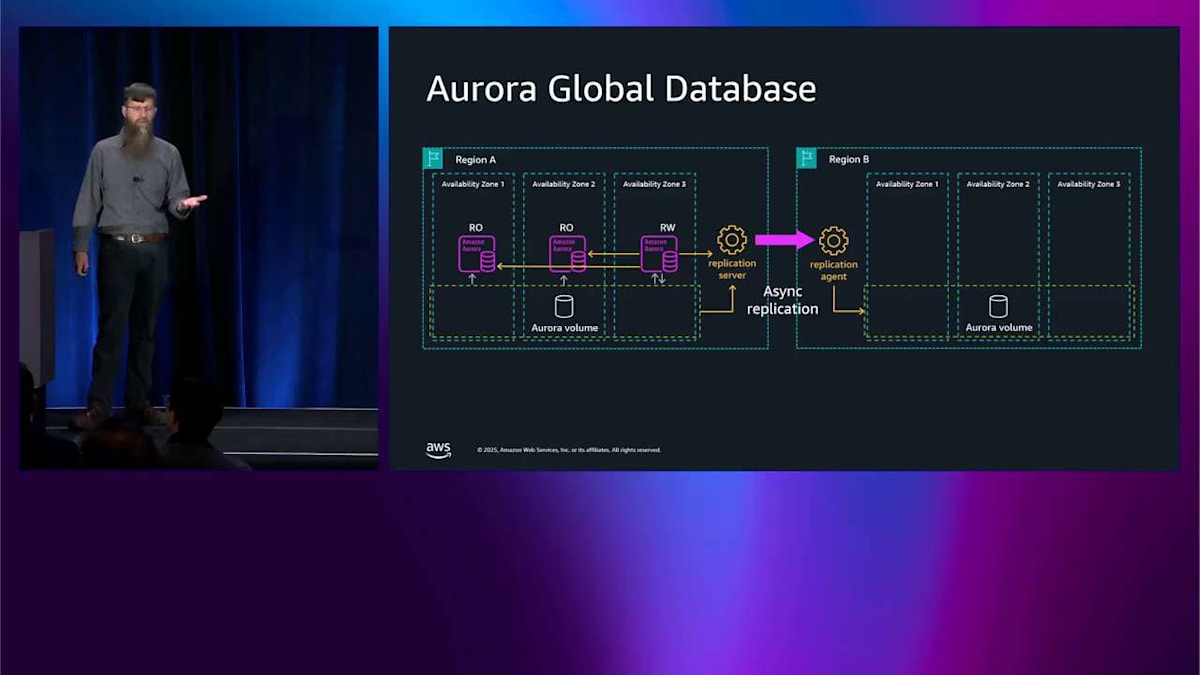The image size is (1200, 675).
Task: Click the replication server gear icon
Action: tap(732, 240)
